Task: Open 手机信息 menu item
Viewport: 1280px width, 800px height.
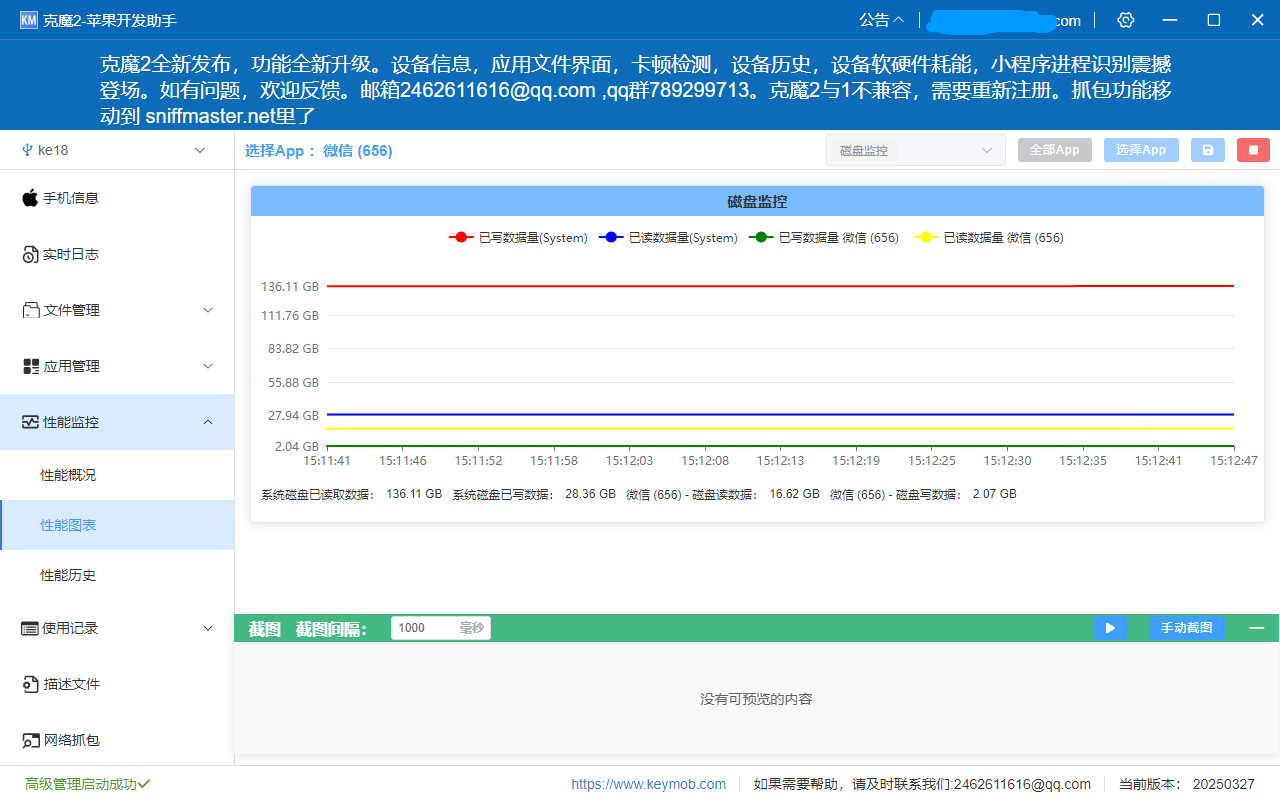Action: [x=117, y=198]
